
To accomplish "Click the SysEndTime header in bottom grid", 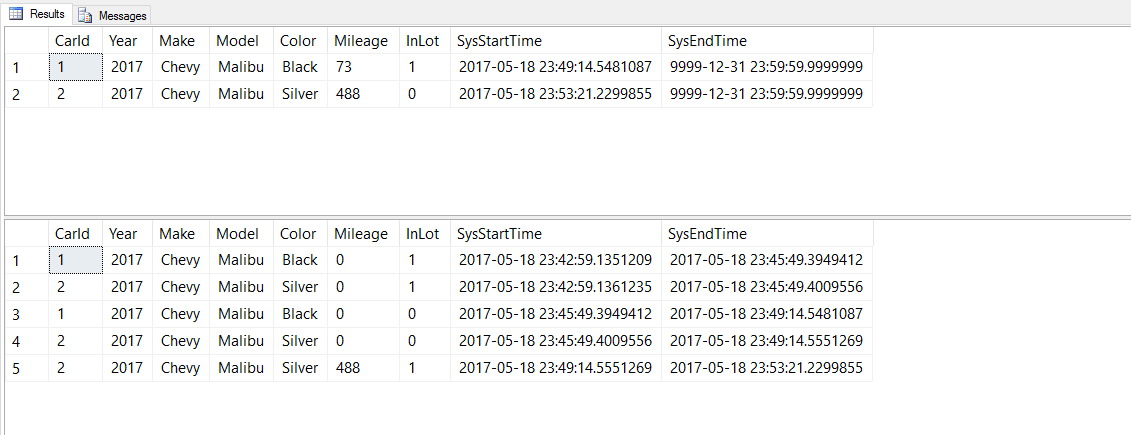I will (x=706, y=234).
